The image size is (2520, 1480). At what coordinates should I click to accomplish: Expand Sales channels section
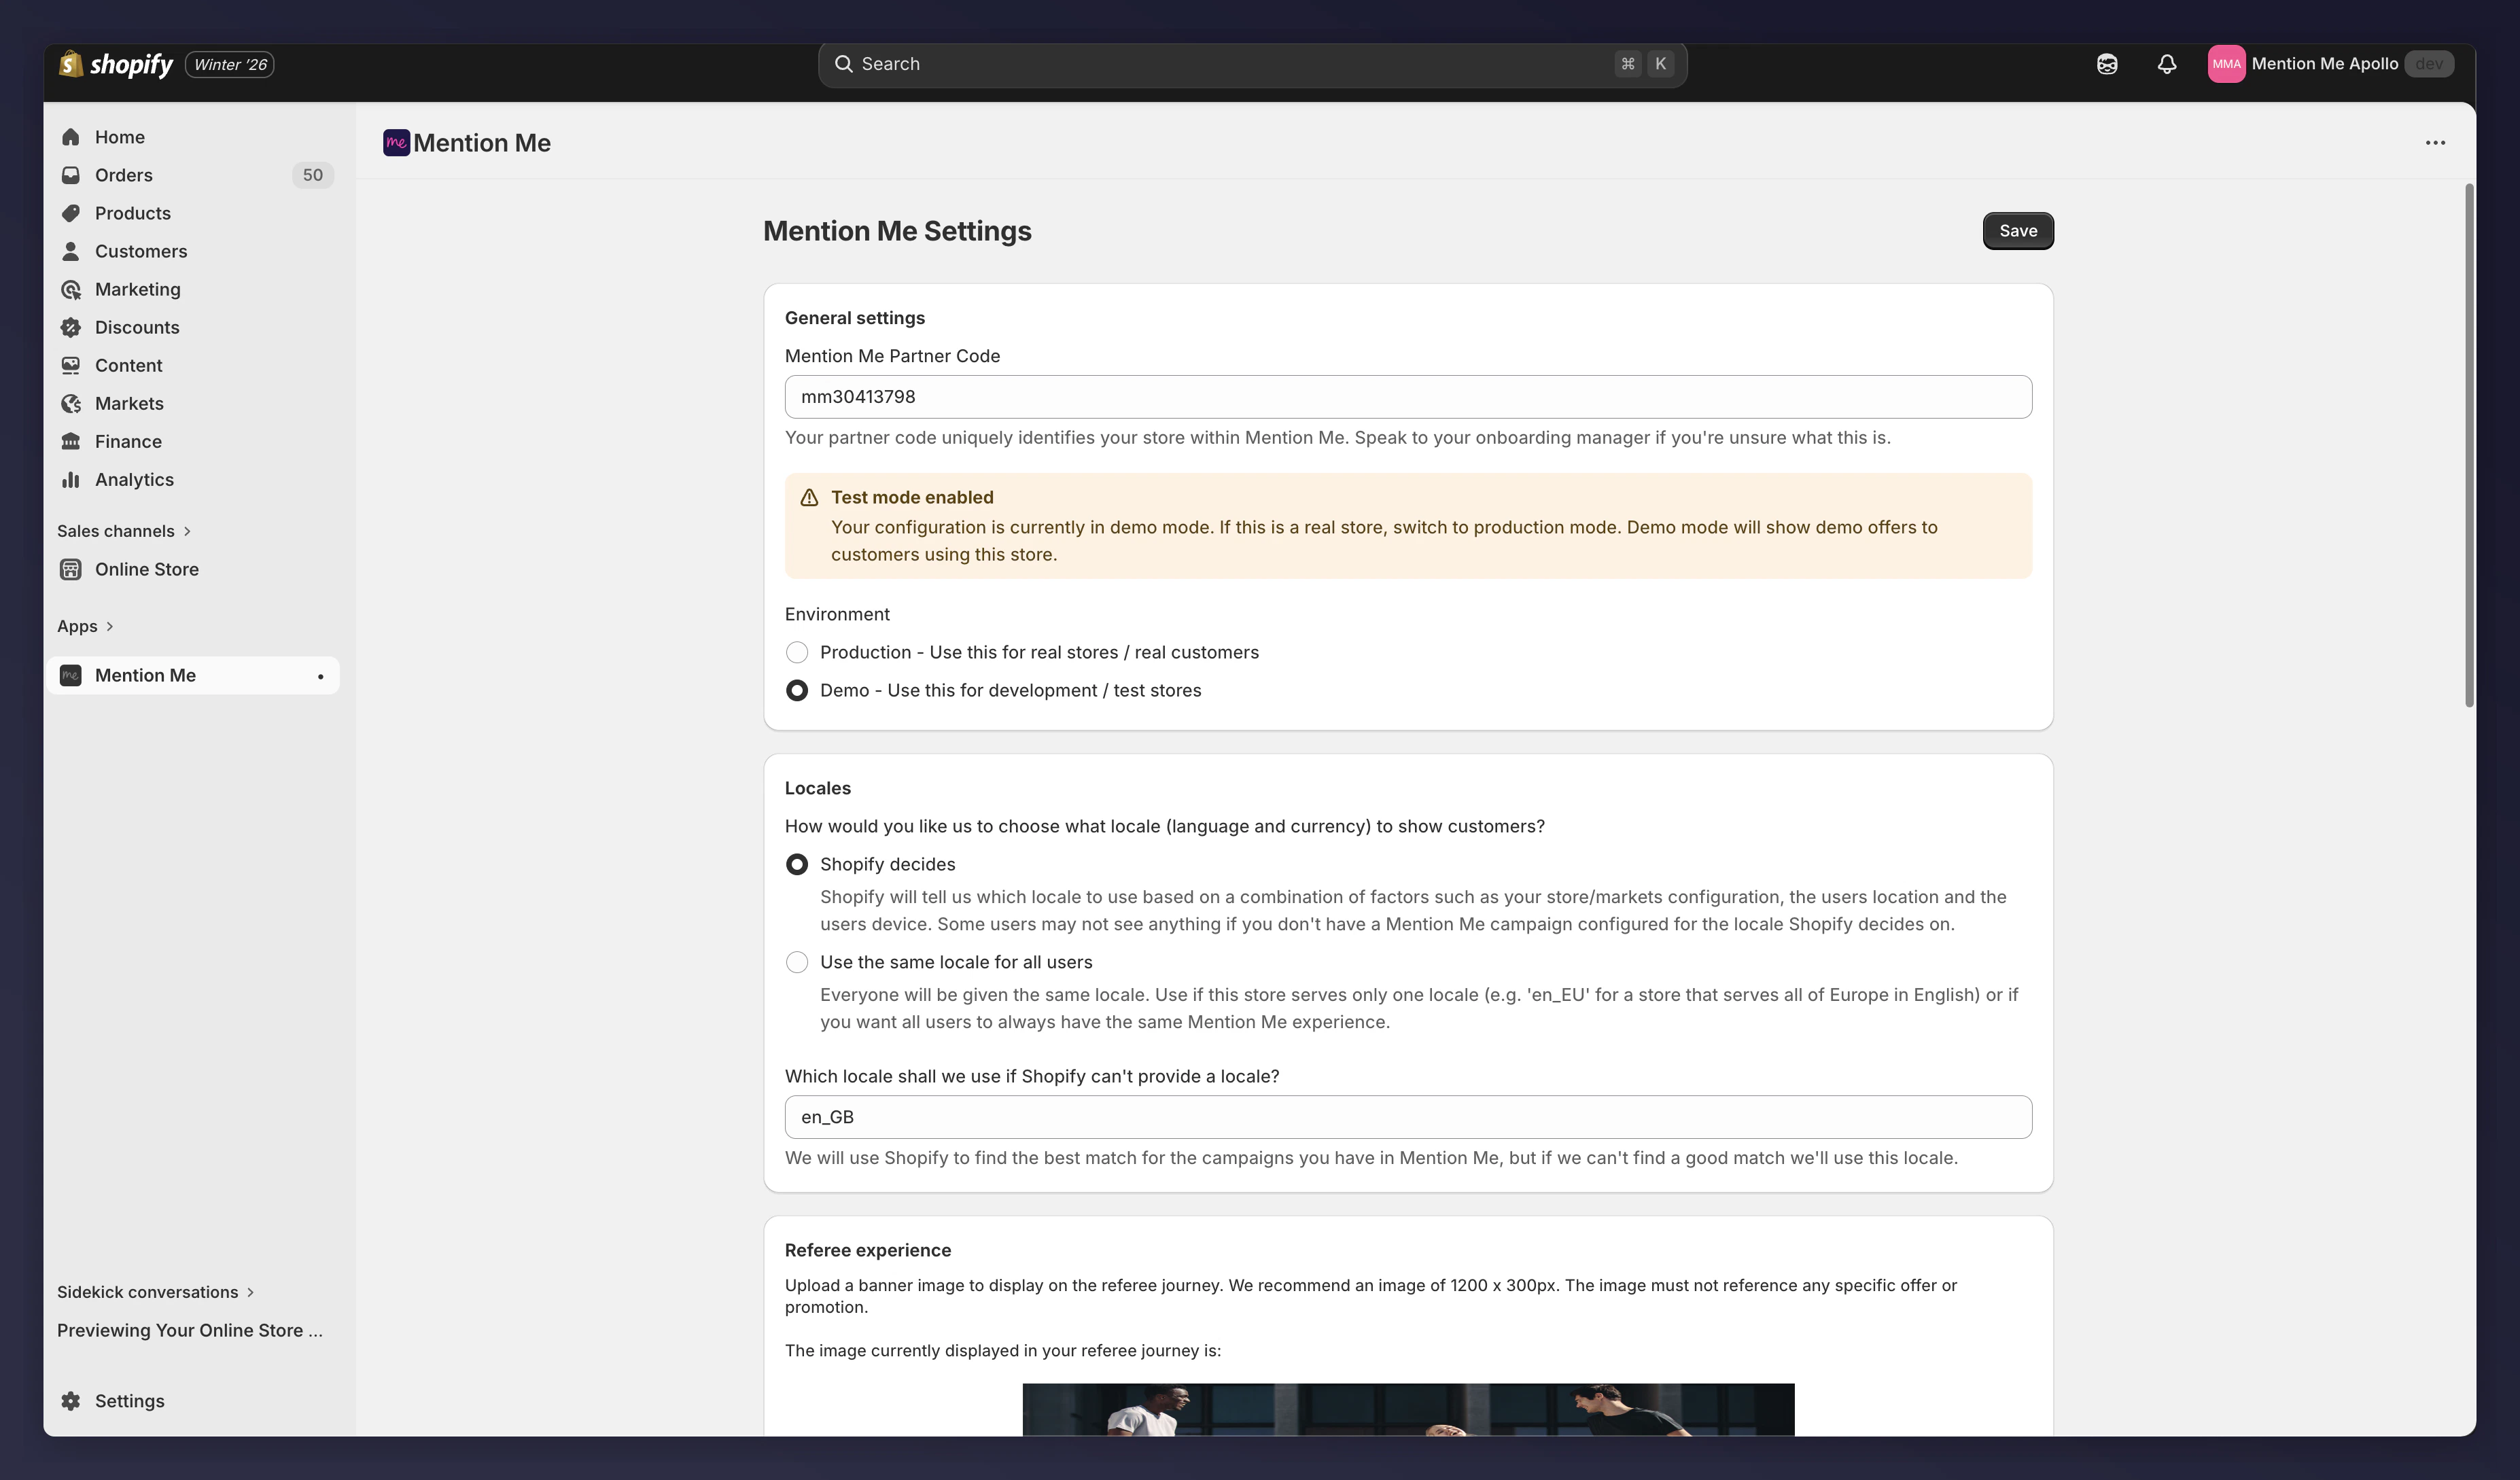click(x=124, y=531)
